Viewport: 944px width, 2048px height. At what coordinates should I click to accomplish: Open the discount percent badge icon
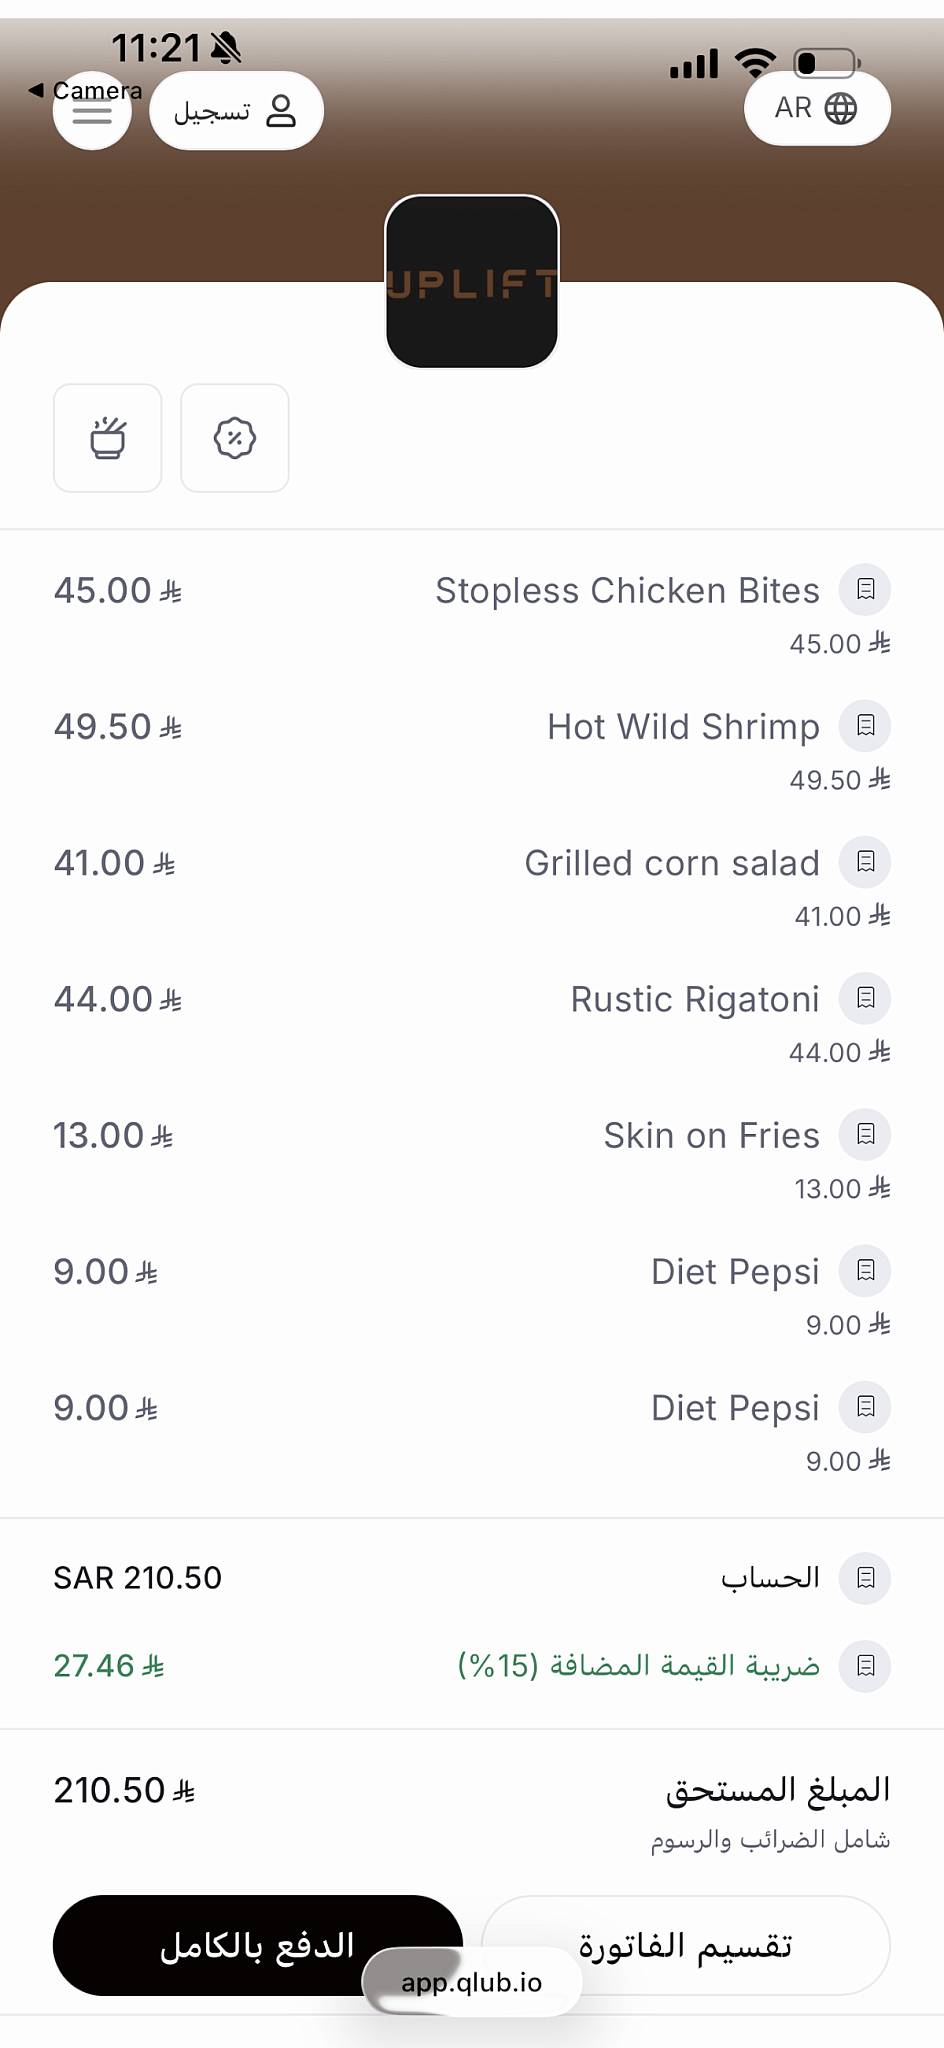point(235,438)
